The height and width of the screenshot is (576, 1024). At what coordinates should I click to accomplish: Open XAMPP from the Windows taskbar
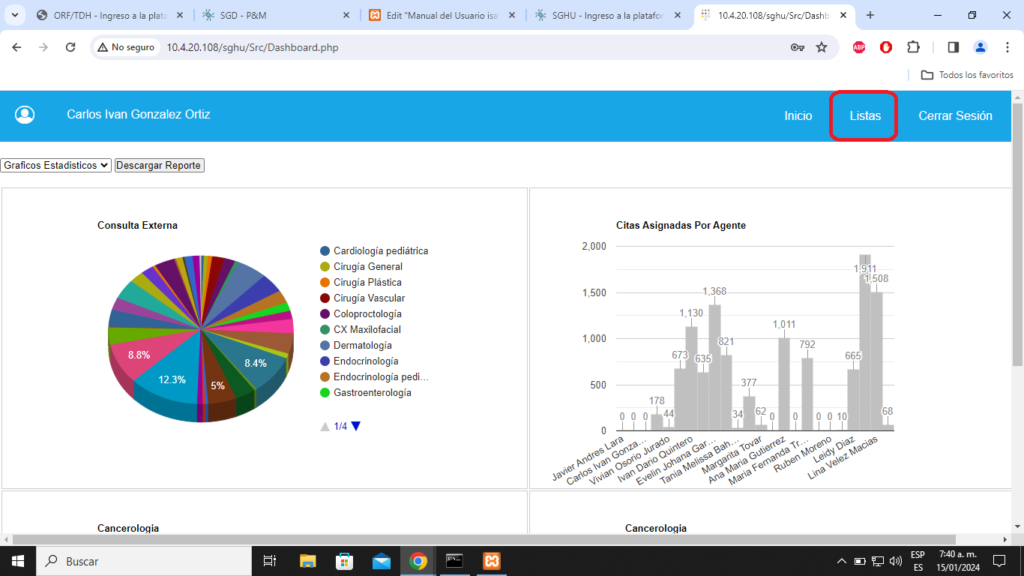(491, 561)
